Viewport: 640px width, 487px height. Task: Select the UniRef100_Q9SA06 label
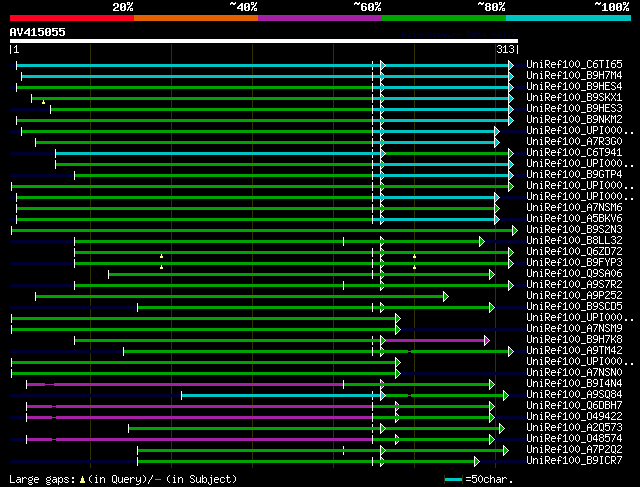coord(574,274)
